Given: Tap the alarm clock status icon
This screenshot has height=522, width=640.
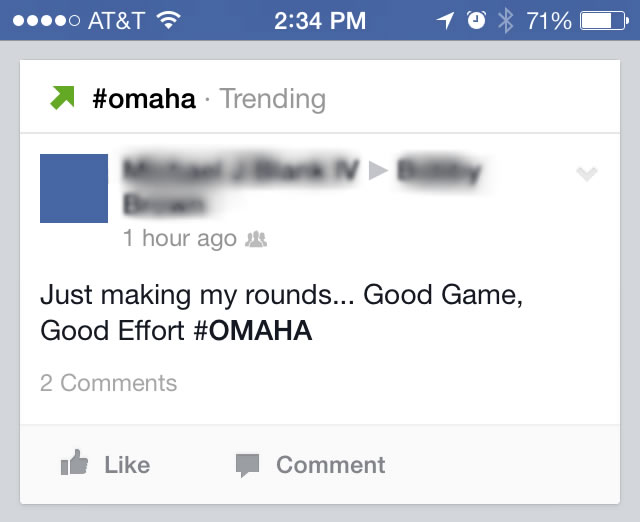Looking at the screenshot, I should [476, 20].
